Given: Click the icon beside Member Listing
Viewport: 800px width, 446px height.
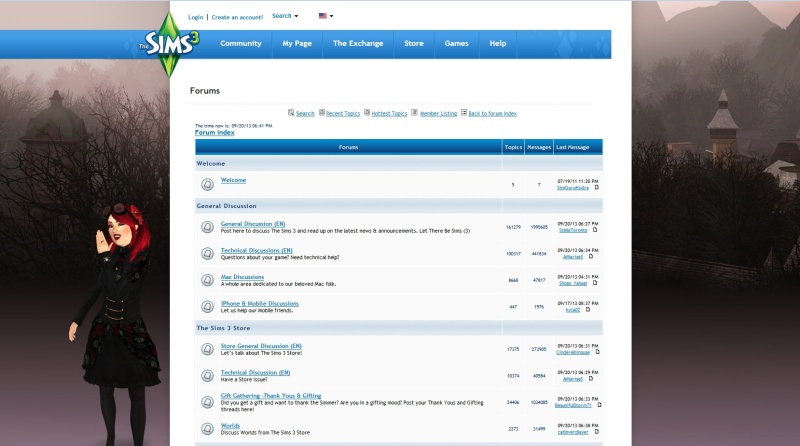Looking at the screenshot, I should pos(414,112).
